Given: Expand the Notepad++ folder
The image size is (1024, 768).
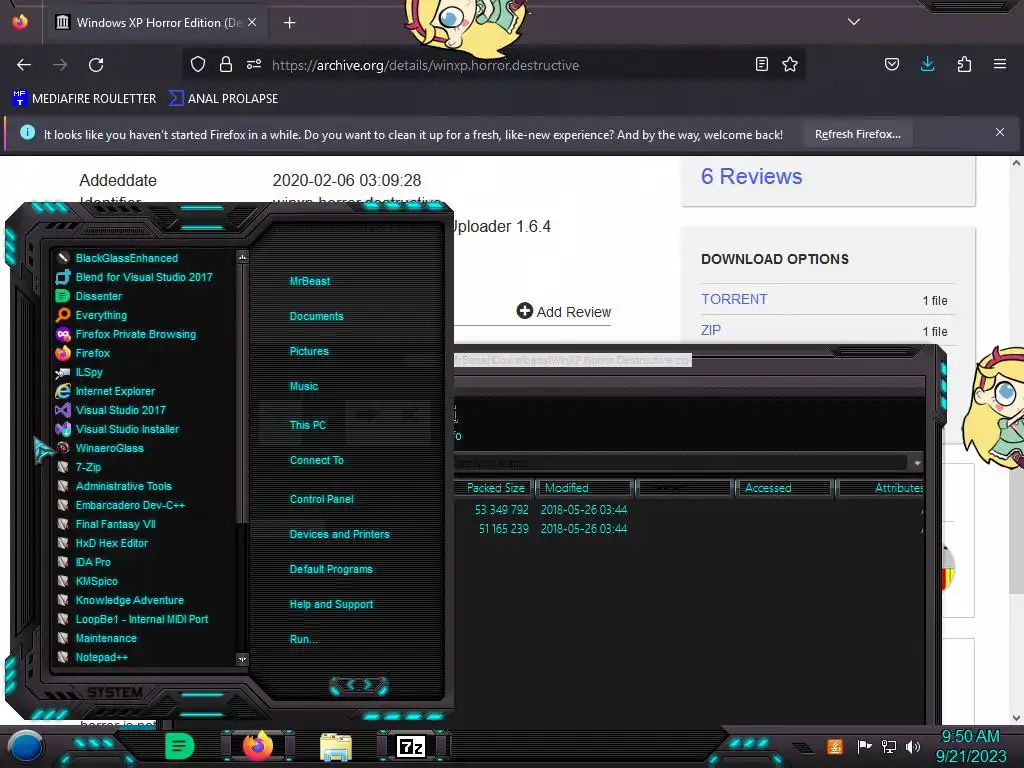Looking at the screenshot, I should pyautogui.click(x=92, y=656).
